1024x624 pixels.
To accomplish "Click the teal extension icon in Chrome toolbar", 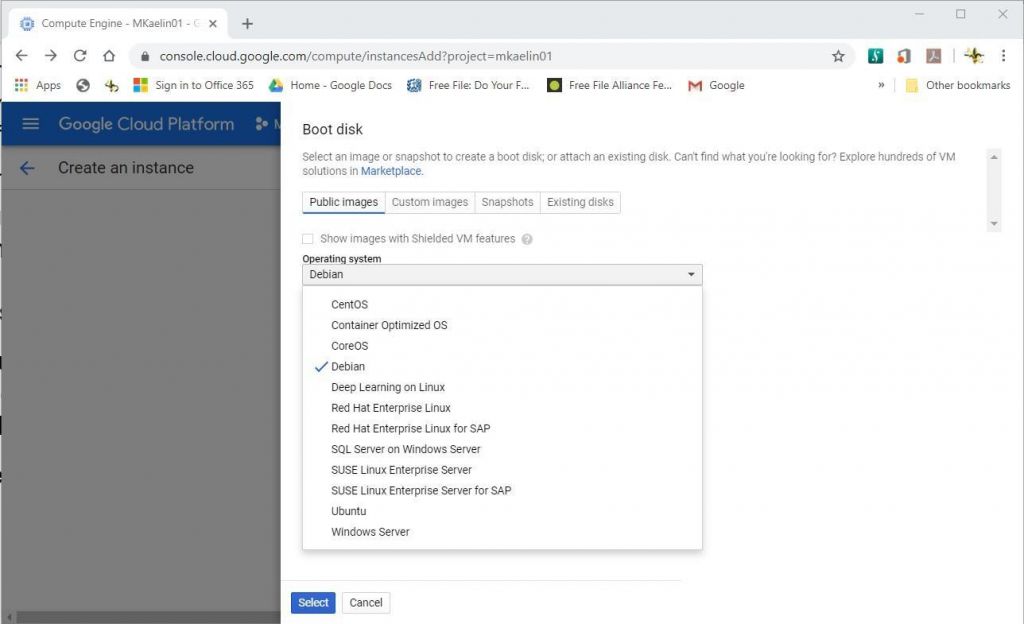I will (873, 57).
